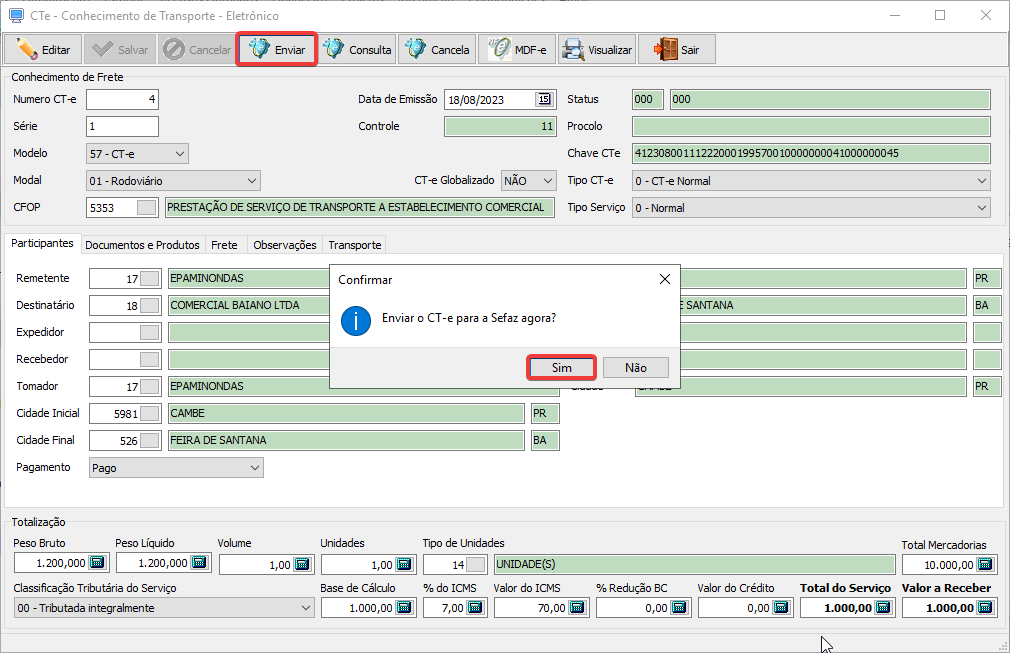
Task: Switch to Documentos e Produtos tab
Action: pyautogui.click(x=142, y=245)
